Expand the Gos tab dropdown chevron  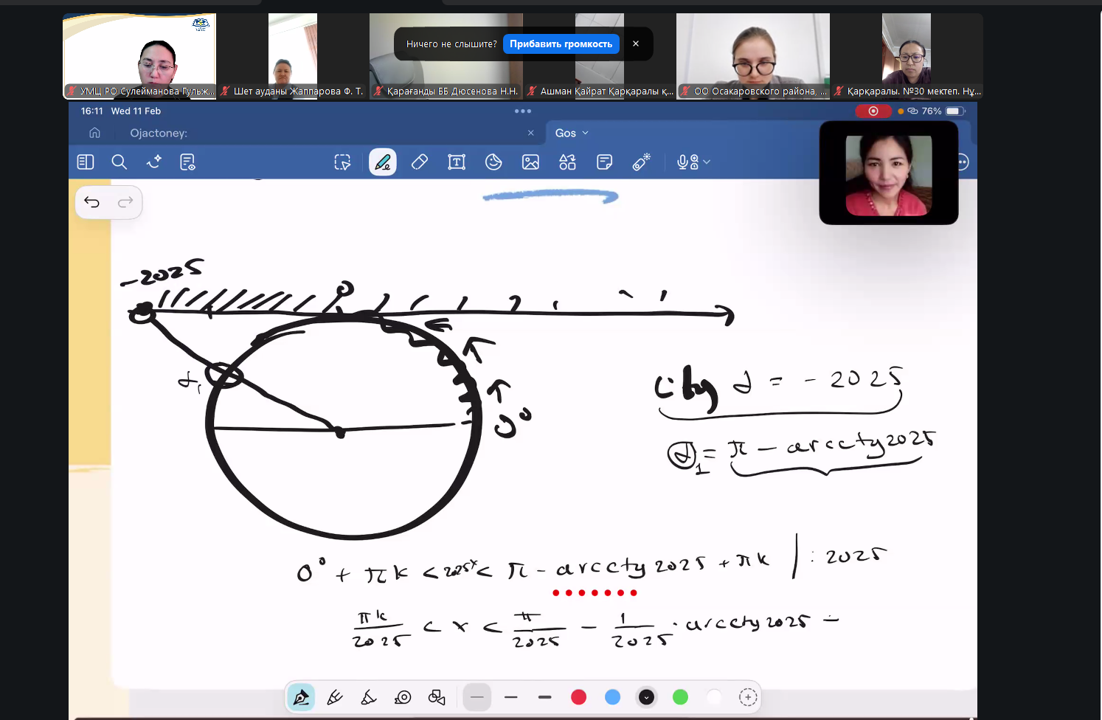point(586,133)
